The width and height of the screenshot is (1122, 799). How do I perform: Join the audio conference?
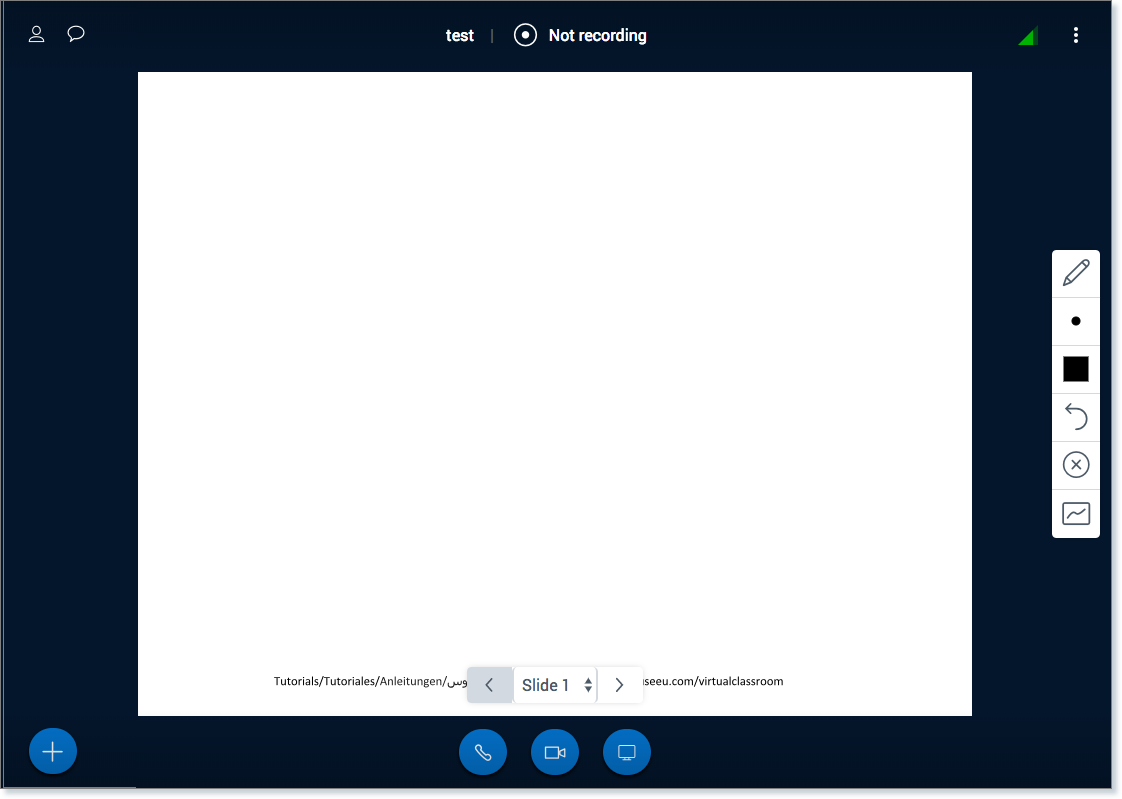pos(483,751)
